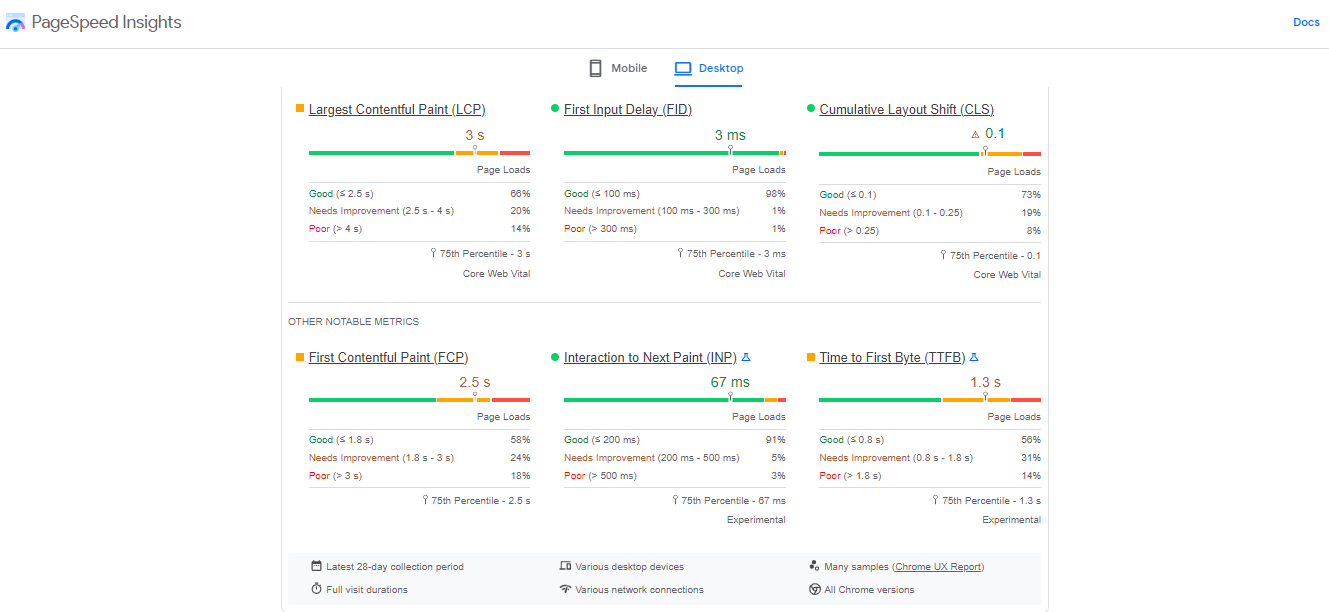The height and width of the screenshot is (612, 1329).
Task: Click the FID value '3 ms'
Action: [730, 135]
